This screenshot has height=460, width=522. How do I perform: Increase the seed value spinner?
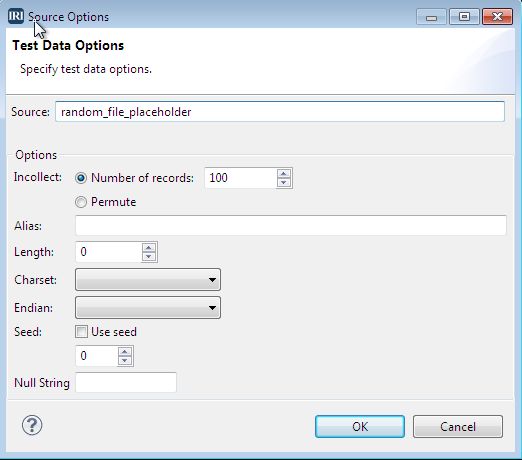124,352
